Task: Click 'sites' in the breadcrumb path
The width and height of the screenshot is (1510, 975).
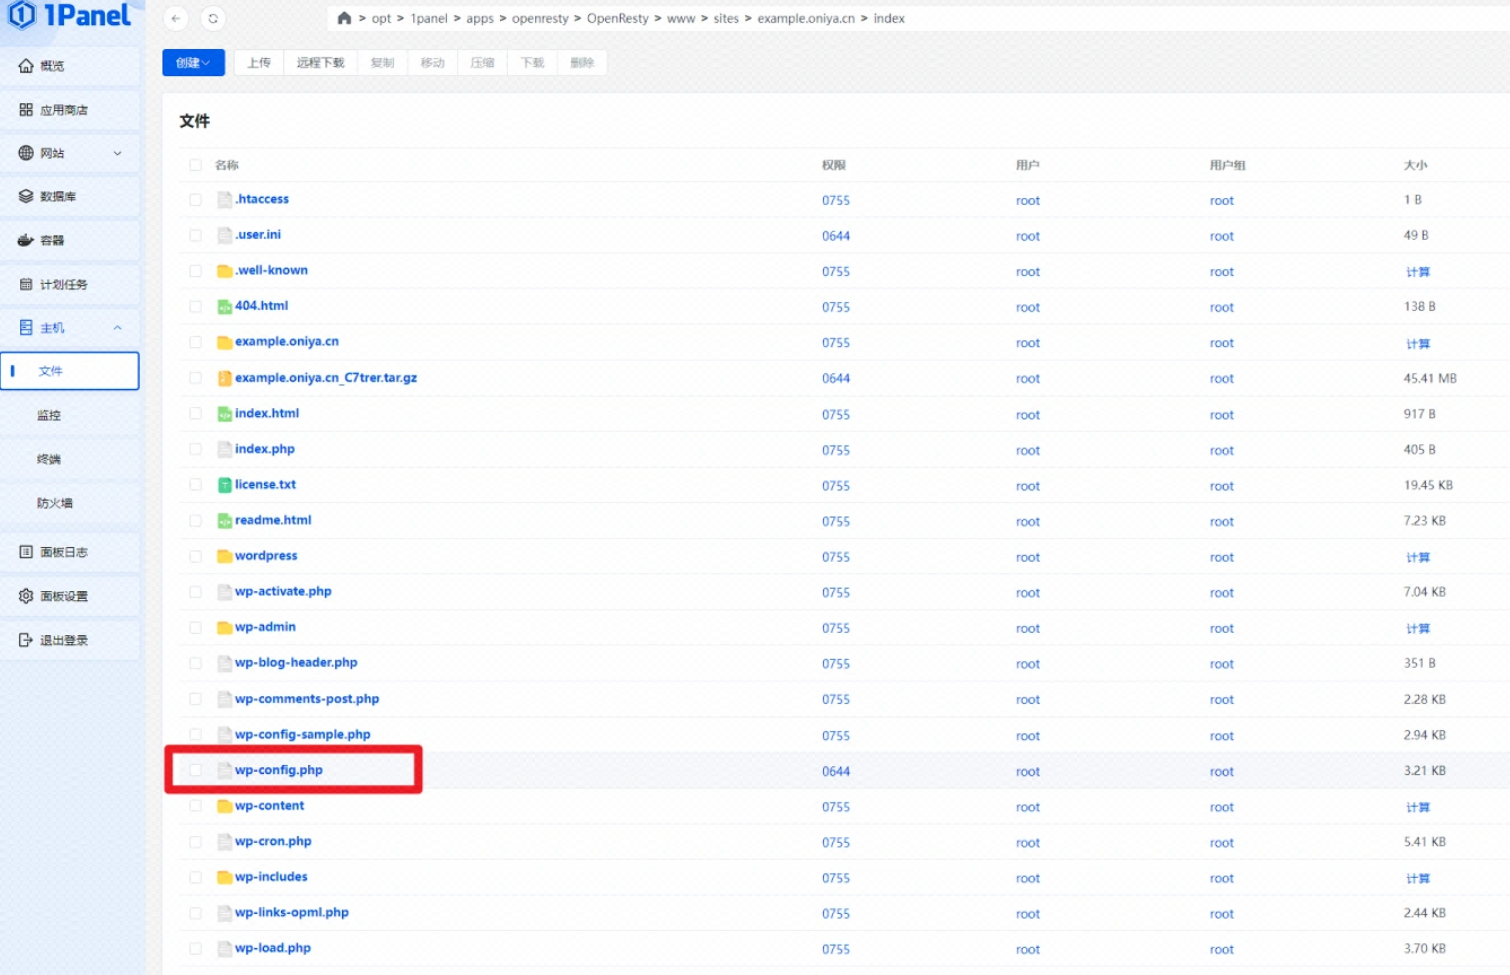Action: (726, 18)
